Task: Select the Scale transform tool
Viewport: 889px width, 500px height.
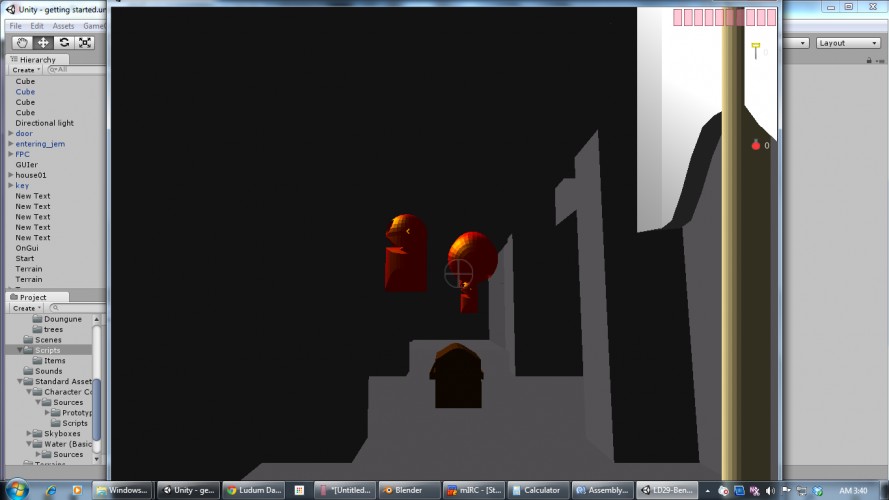Action: coord(85,43)
